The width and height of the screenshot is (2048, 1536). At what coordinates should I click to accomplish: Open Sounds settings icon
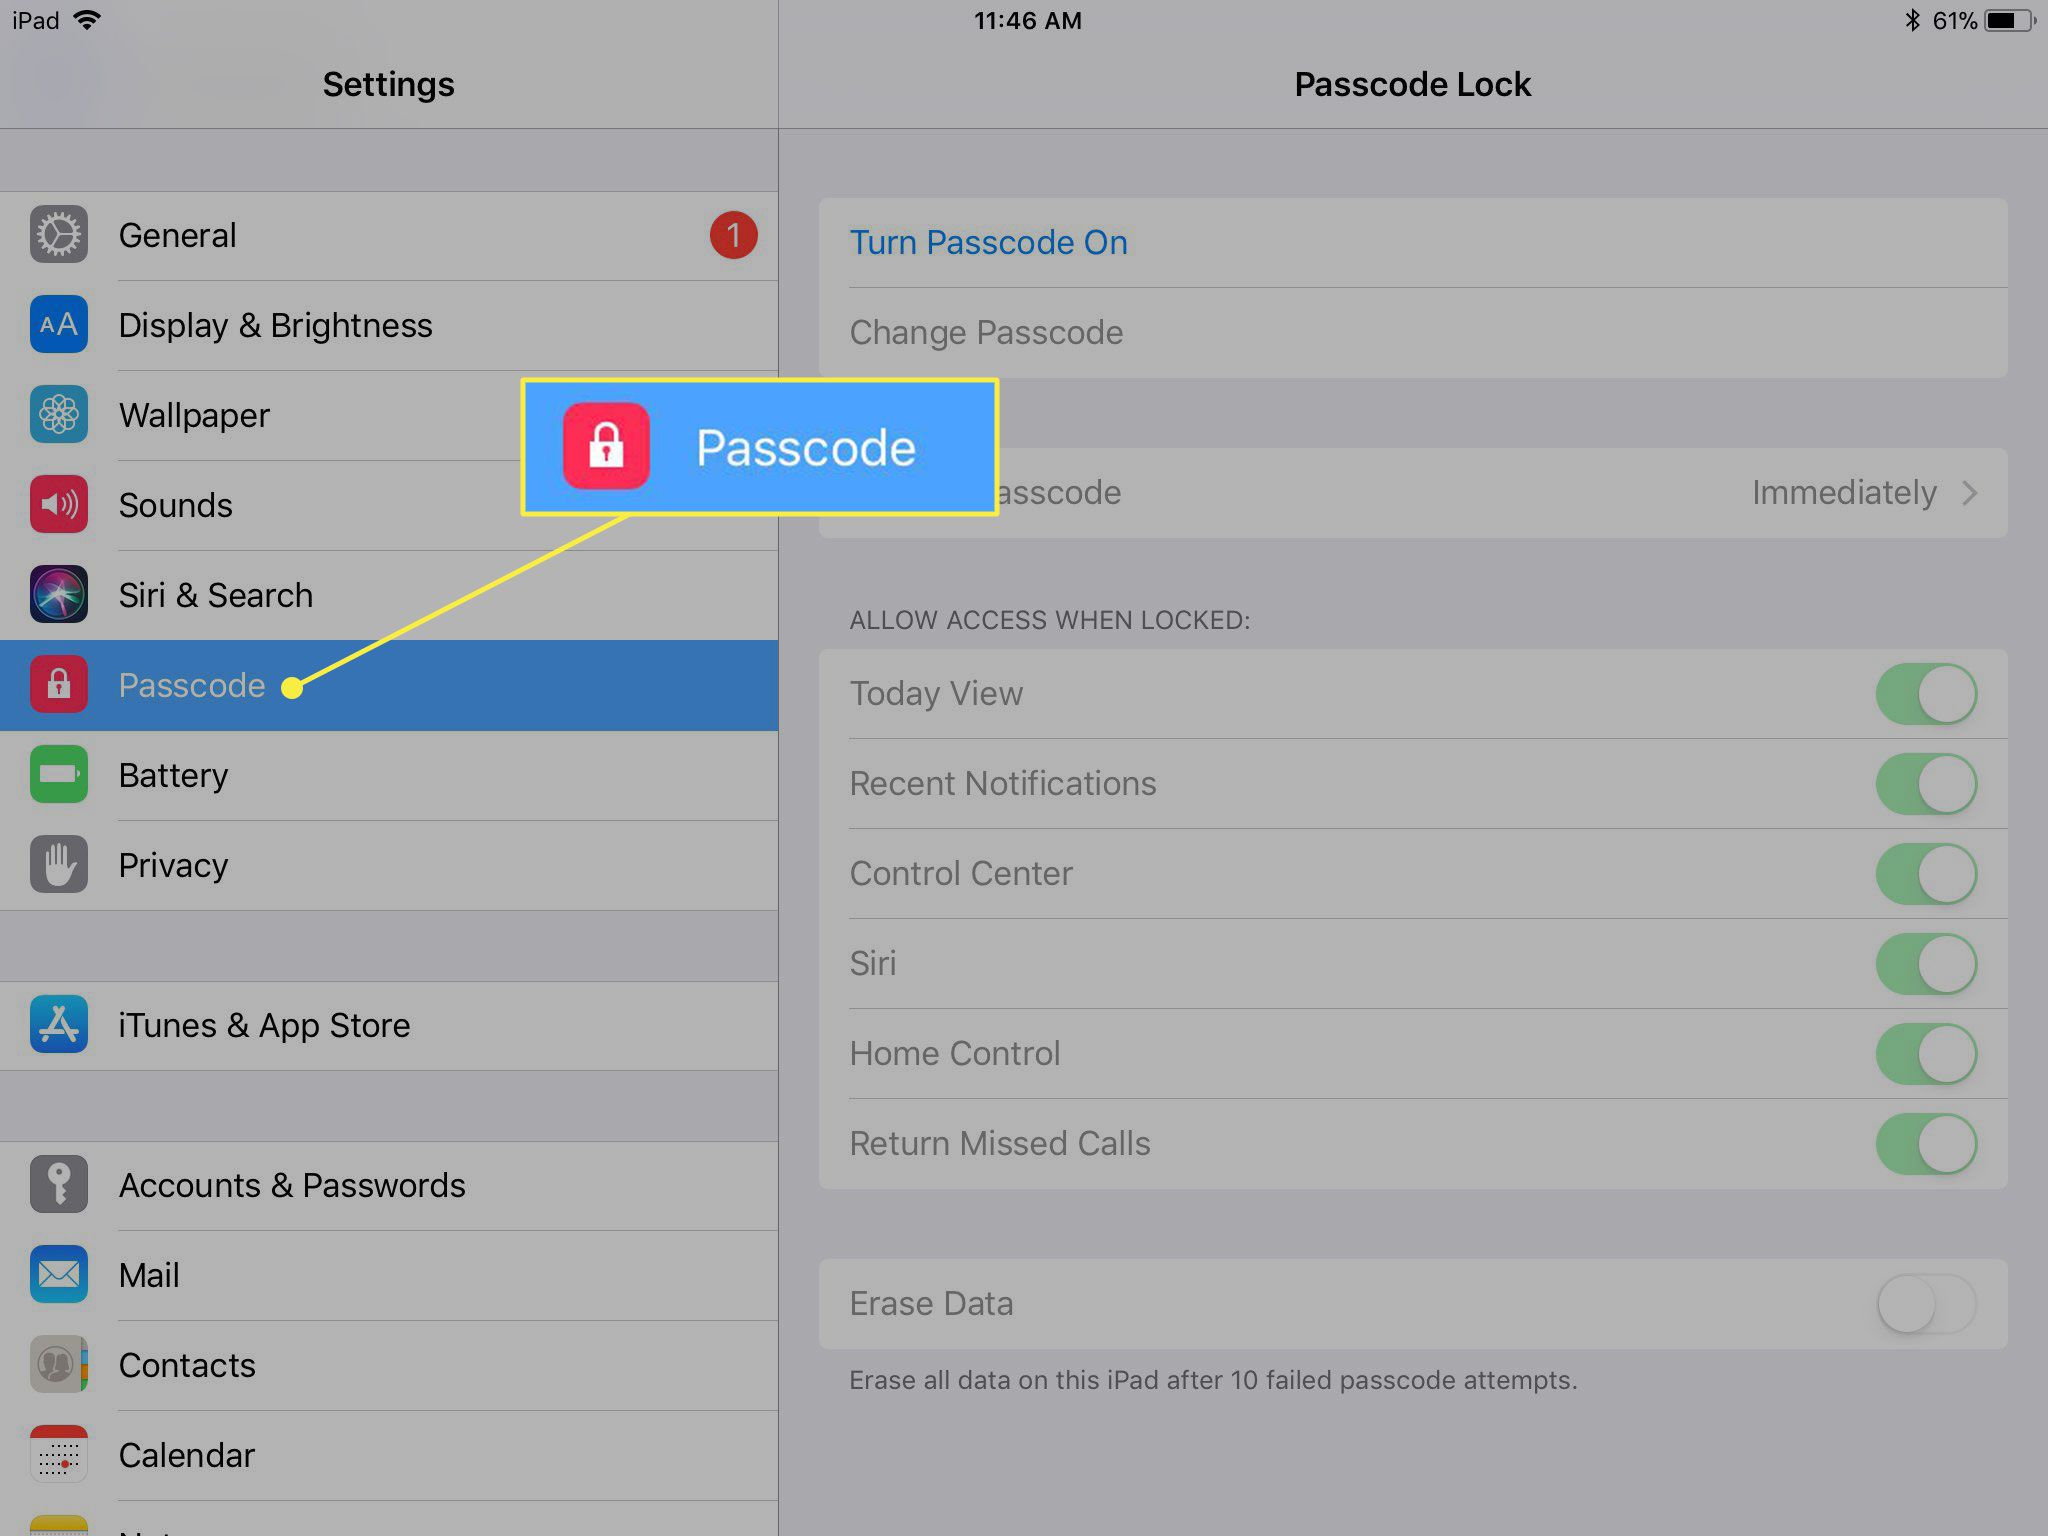[x=60, y=505]
